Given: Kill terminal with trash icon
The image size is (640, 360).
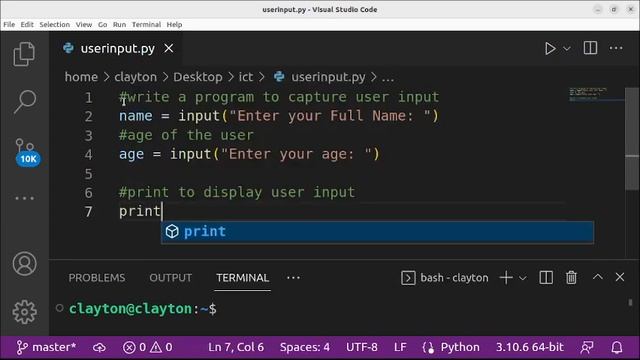Looking at the screenshot, I should tap(571, 278).
